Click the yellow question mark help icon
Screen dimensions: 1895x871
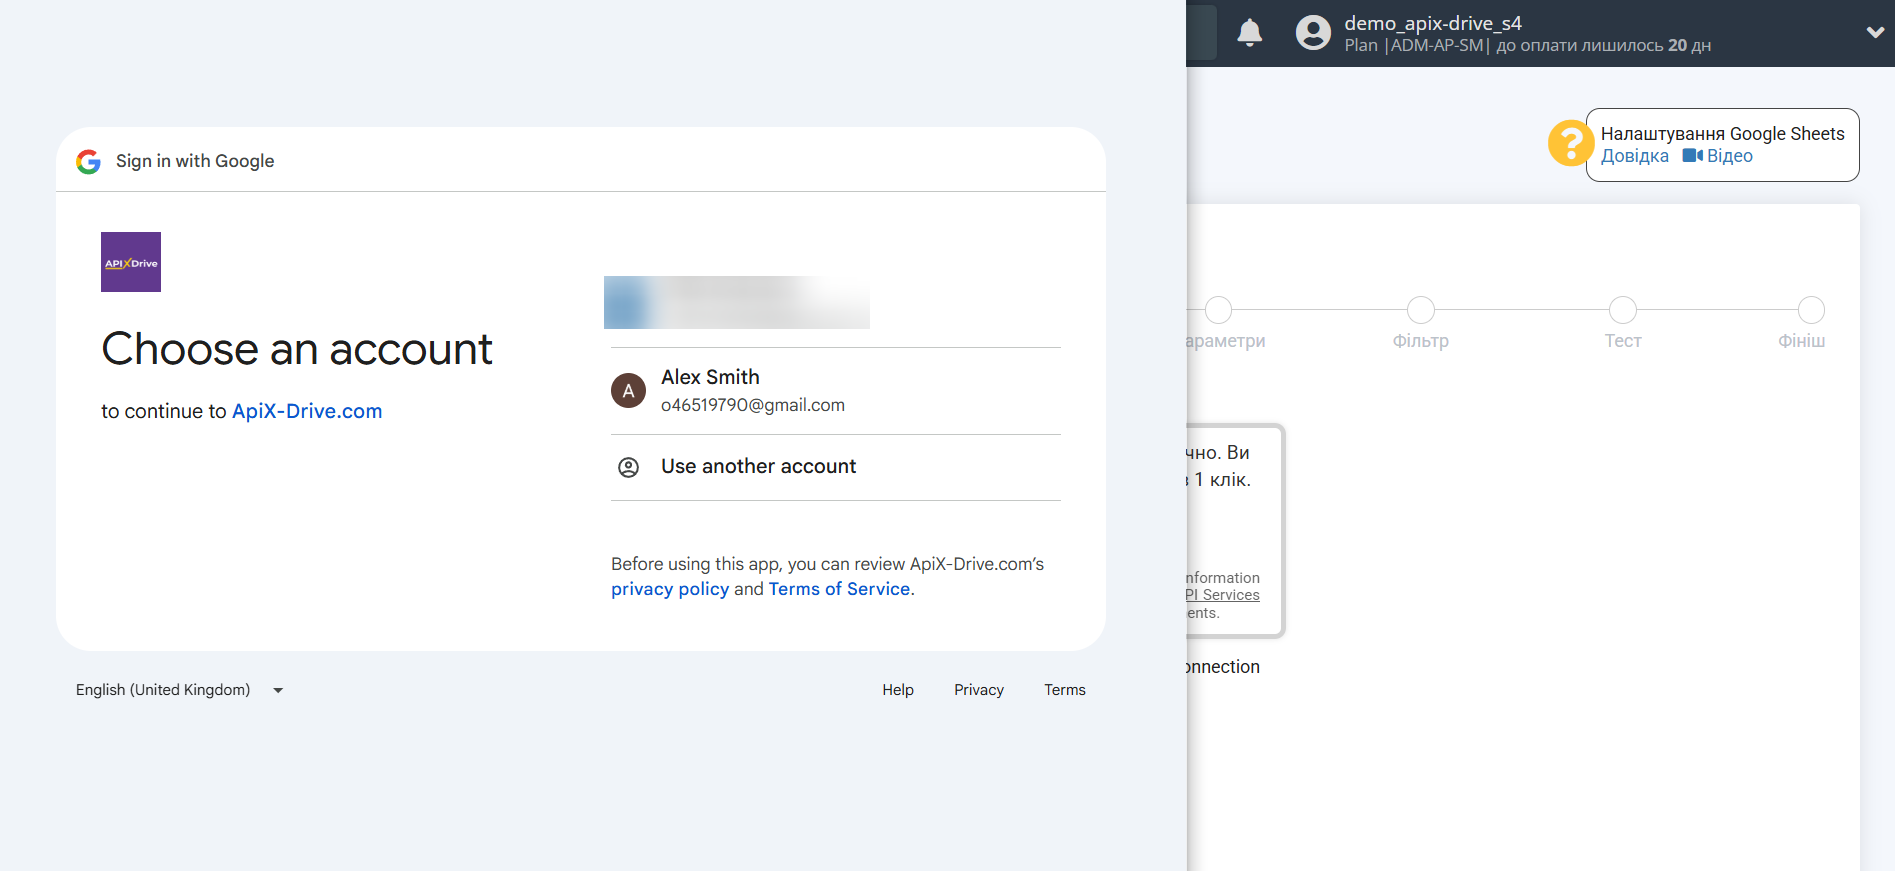1570,143
